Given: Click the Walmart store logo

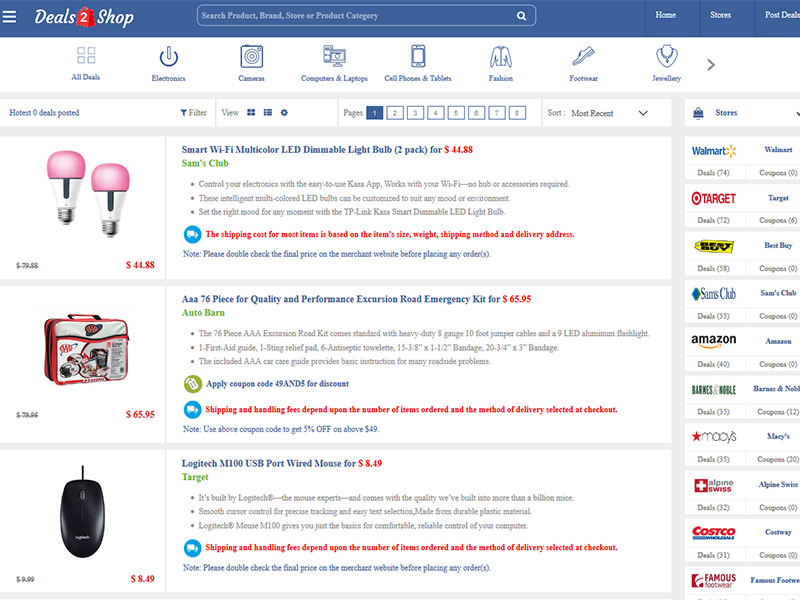Looking at the screenshot, I should (714, 151).
